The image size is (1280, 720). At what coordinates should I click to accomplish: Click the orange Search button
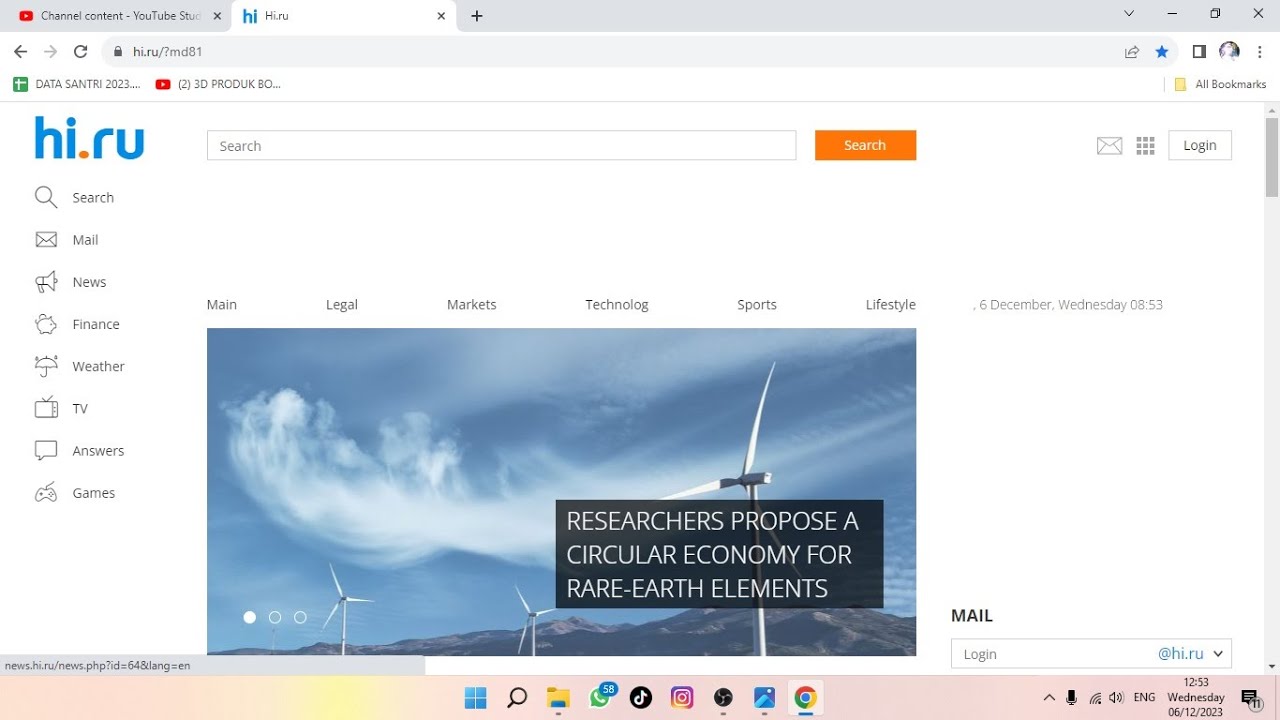click(x=865, y=145)
